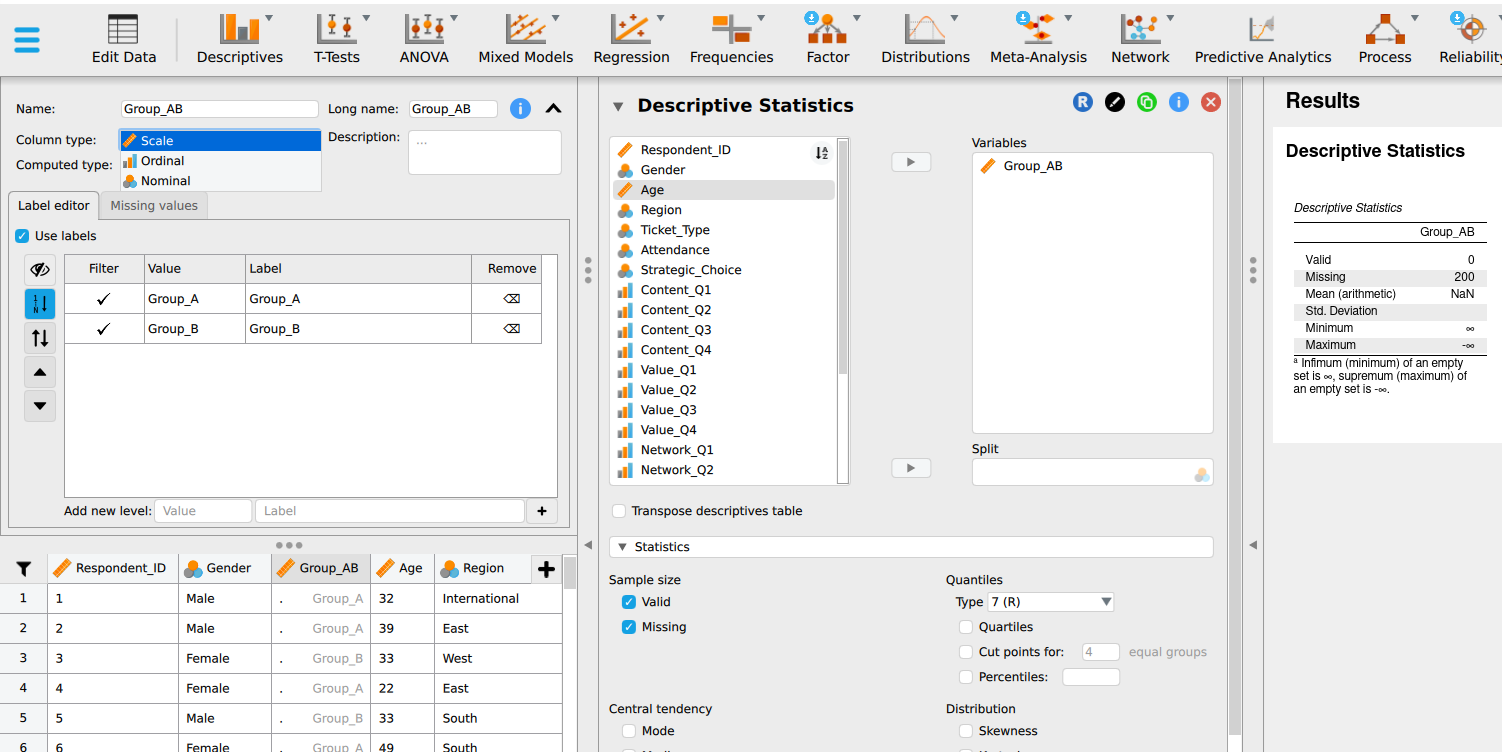Switch to the Label editor tab
This screenshot has height=752, width=1502.
(x=54, y=206)
